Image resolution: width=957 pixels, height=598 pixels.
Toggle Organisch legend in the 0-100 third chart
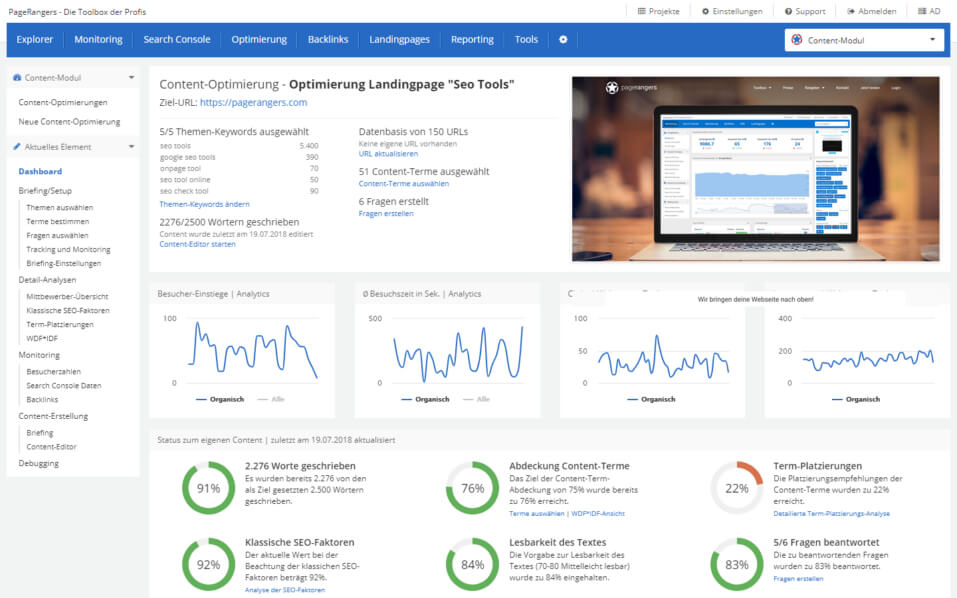651,399
